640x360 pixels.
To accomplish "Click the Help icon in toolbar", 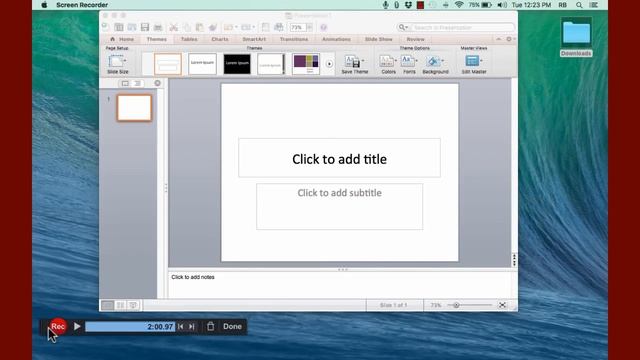I will 324,27.
